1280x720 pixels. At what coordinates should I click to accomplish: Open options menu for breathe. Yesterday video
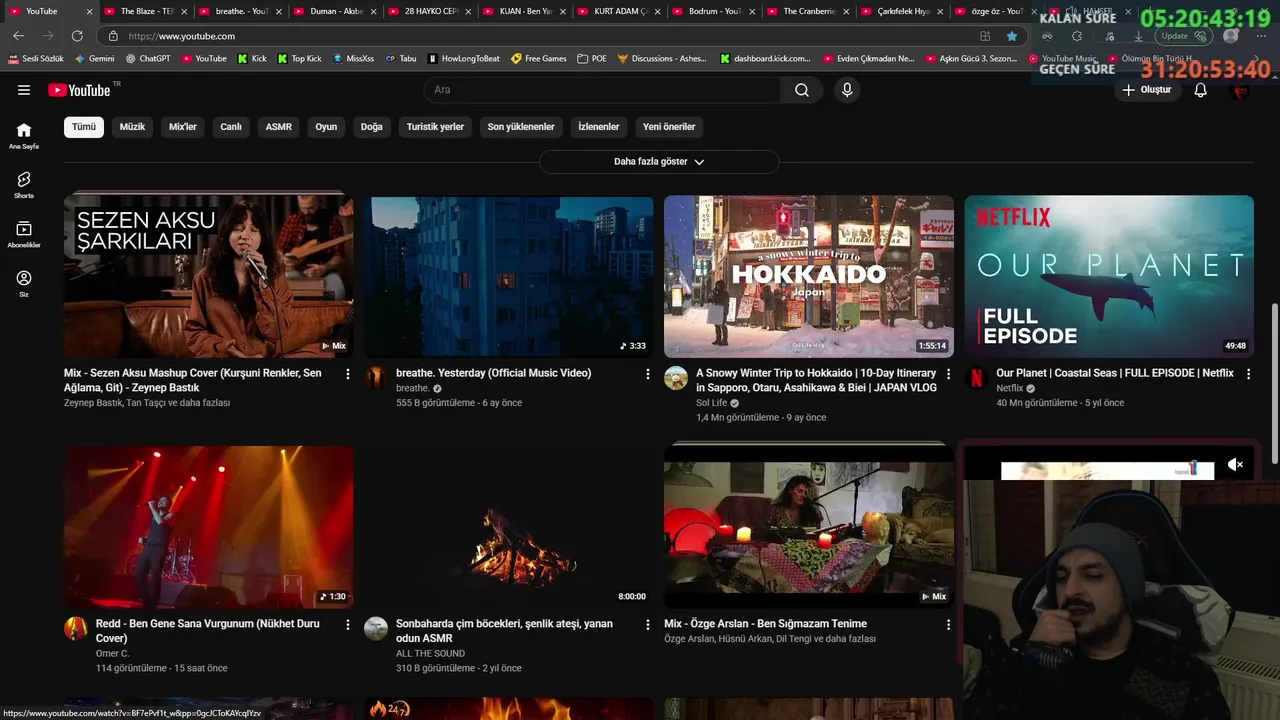[x=648, y=374]
